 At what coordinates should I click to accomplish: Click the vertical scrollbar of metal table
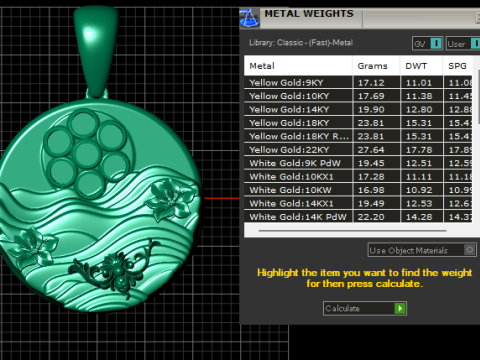pos(479,97)
